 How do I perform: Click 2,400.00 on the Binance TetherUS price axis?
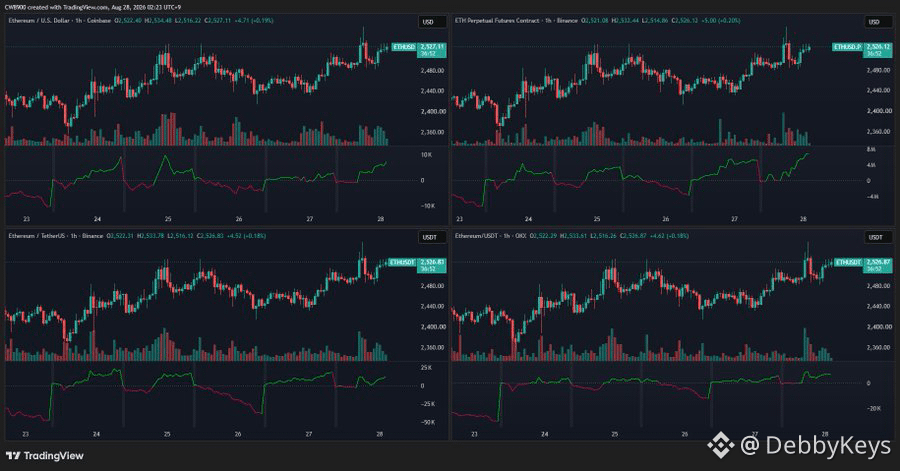[x=433, y=327]
